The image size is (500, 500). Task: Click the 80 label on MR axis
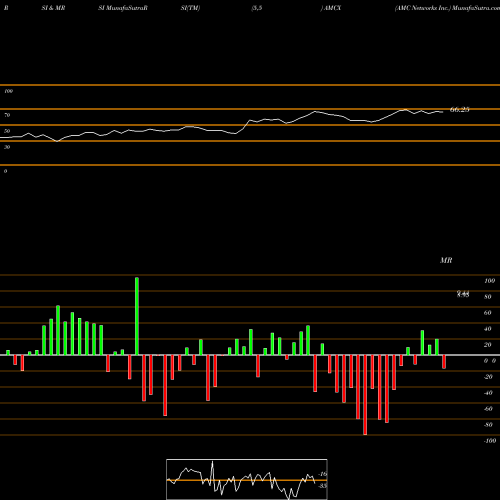click(488, 297)
